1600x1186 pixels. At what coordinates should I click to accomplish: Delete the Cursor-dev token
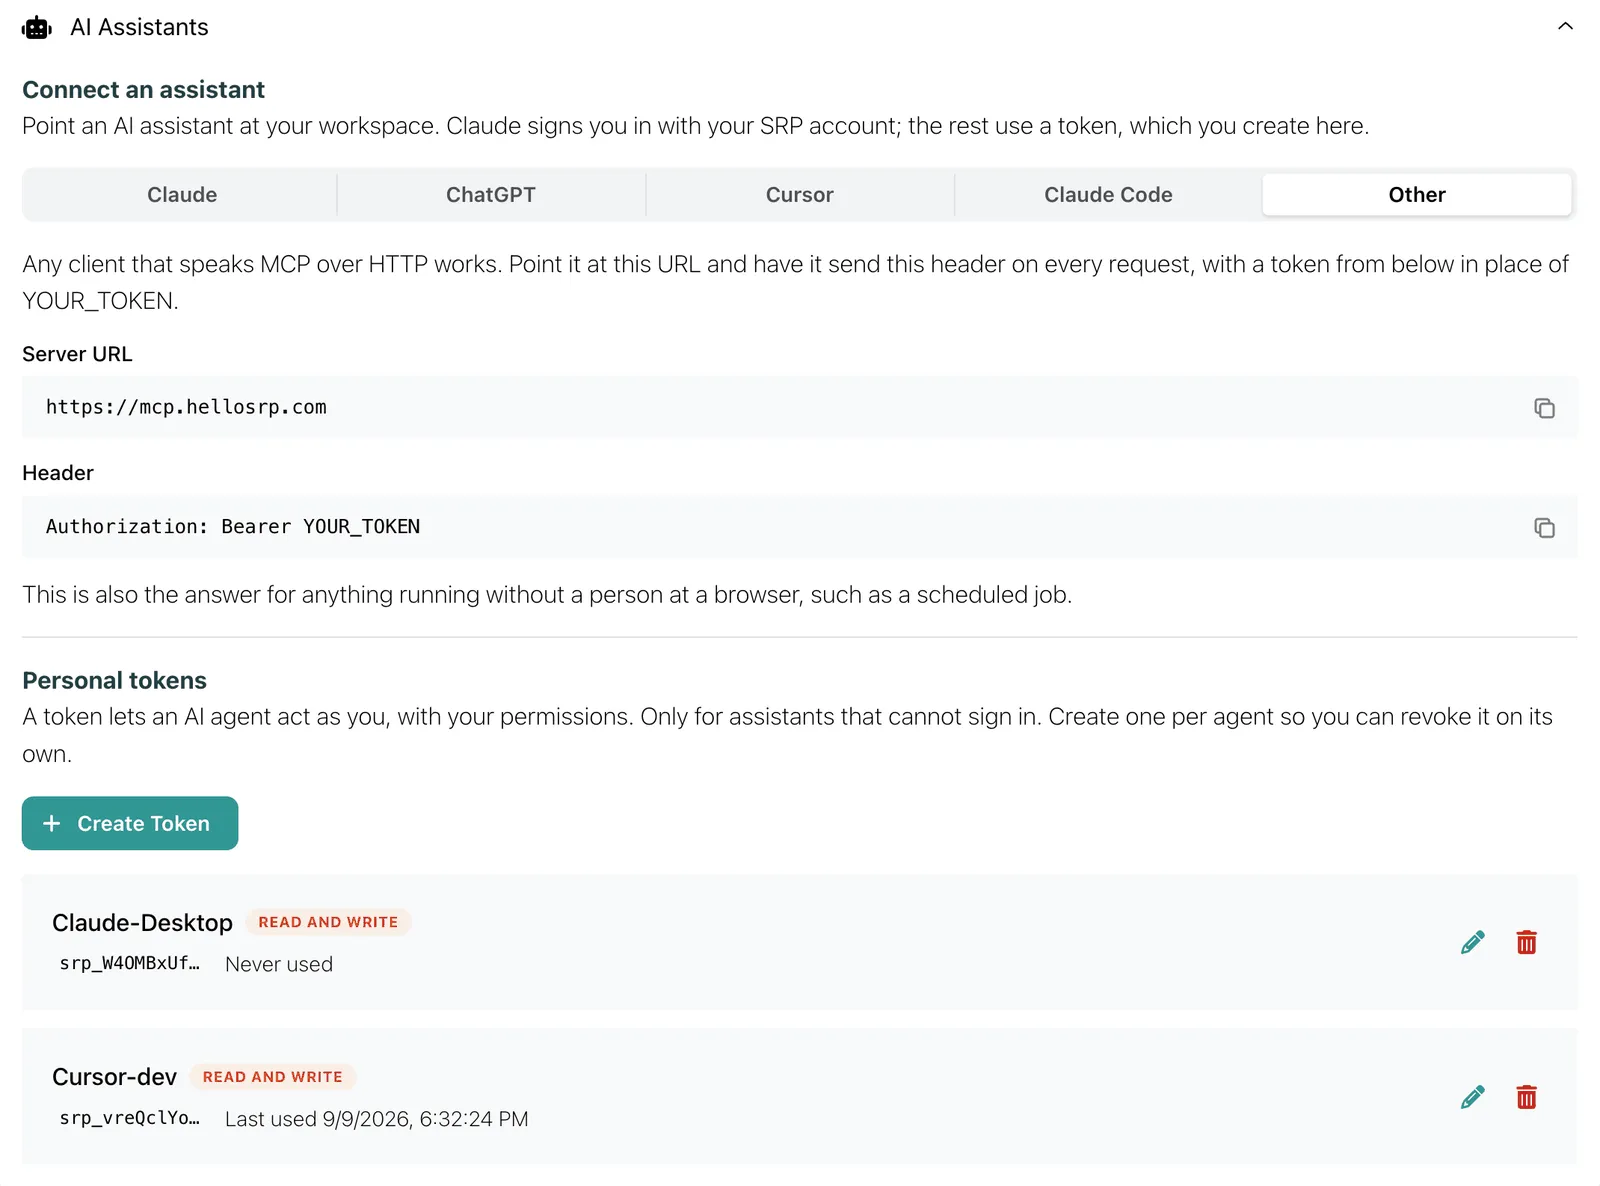pyautogui.click(x=1526, y=1098)
